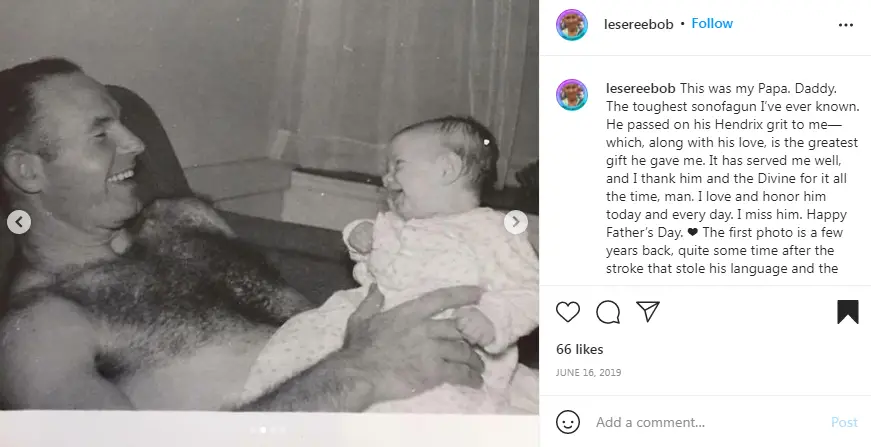Open the lesereebob username in the header
Image resolution: width=871 pixels, height=447 pixels.
click(638, 24)
